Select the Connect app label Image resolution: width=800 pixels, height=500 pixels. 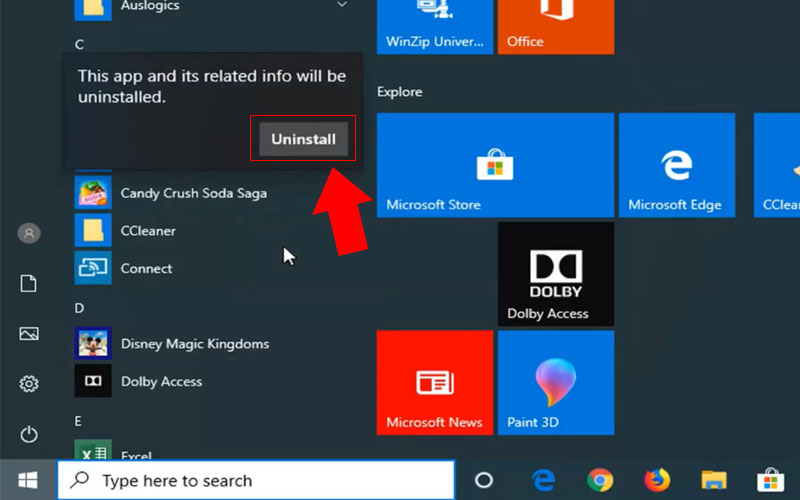(146, 268)
